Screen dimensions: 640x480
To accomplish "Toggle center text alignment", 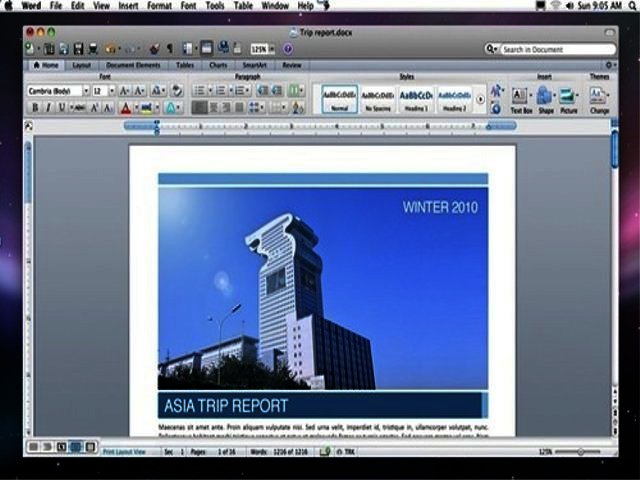I will point(214,108).
